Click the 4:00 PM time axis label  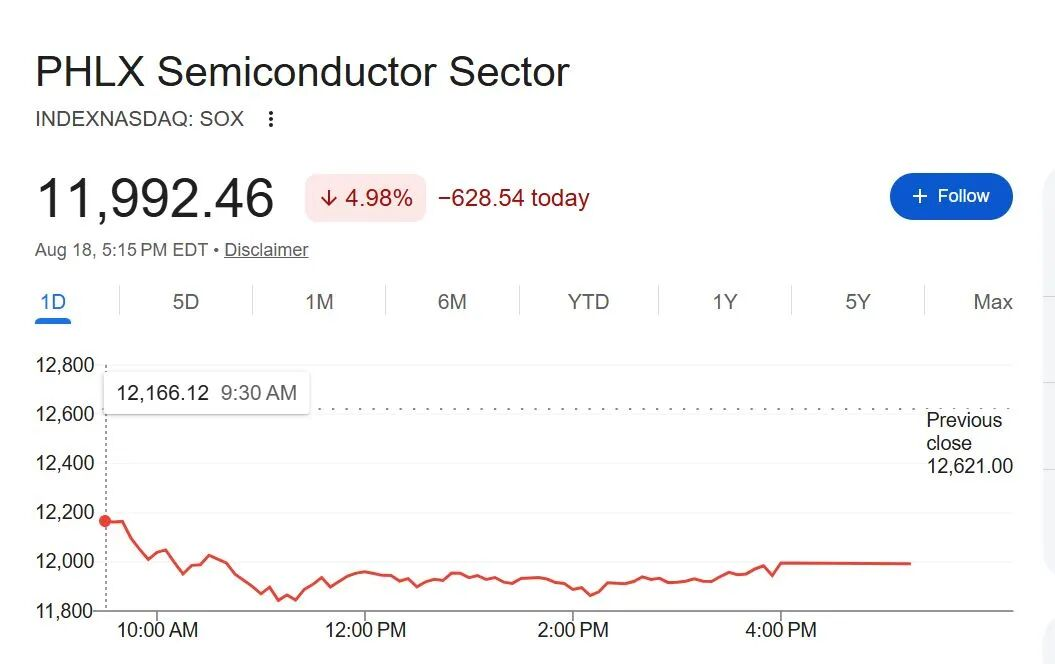point(780,630)
